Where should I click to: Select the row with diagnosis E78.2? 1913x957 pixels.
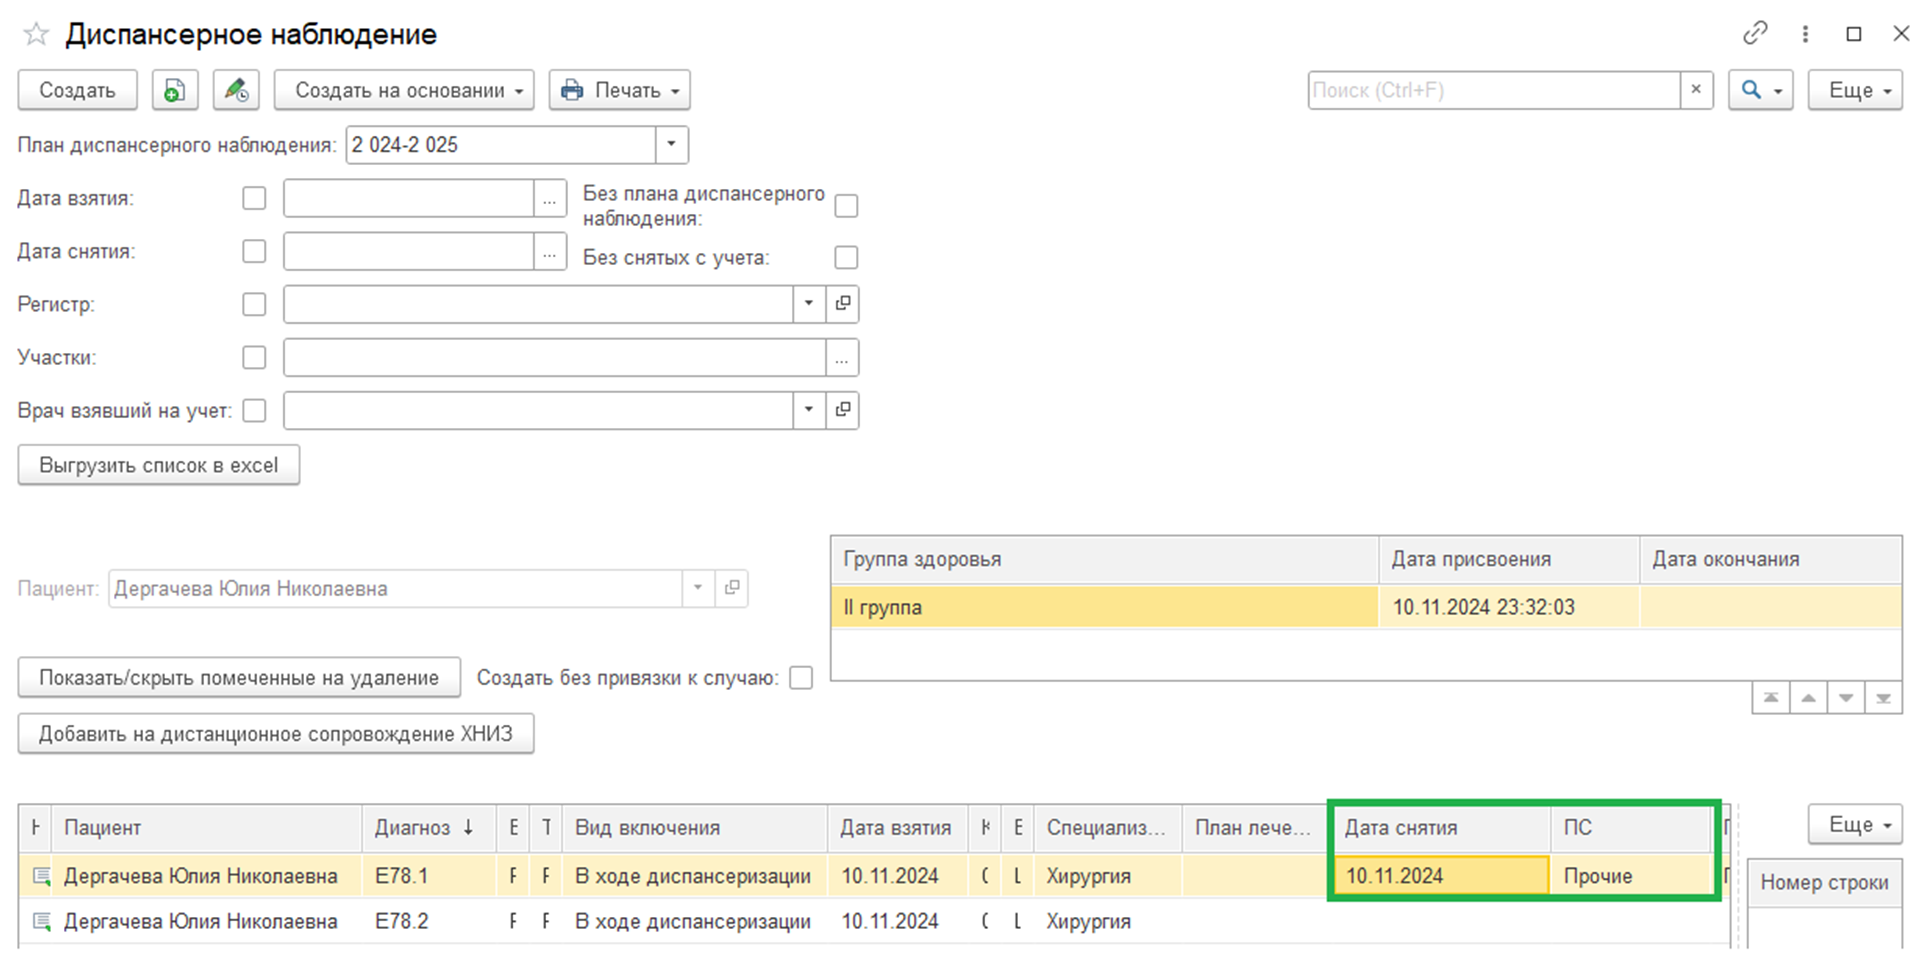pos(401,922)
